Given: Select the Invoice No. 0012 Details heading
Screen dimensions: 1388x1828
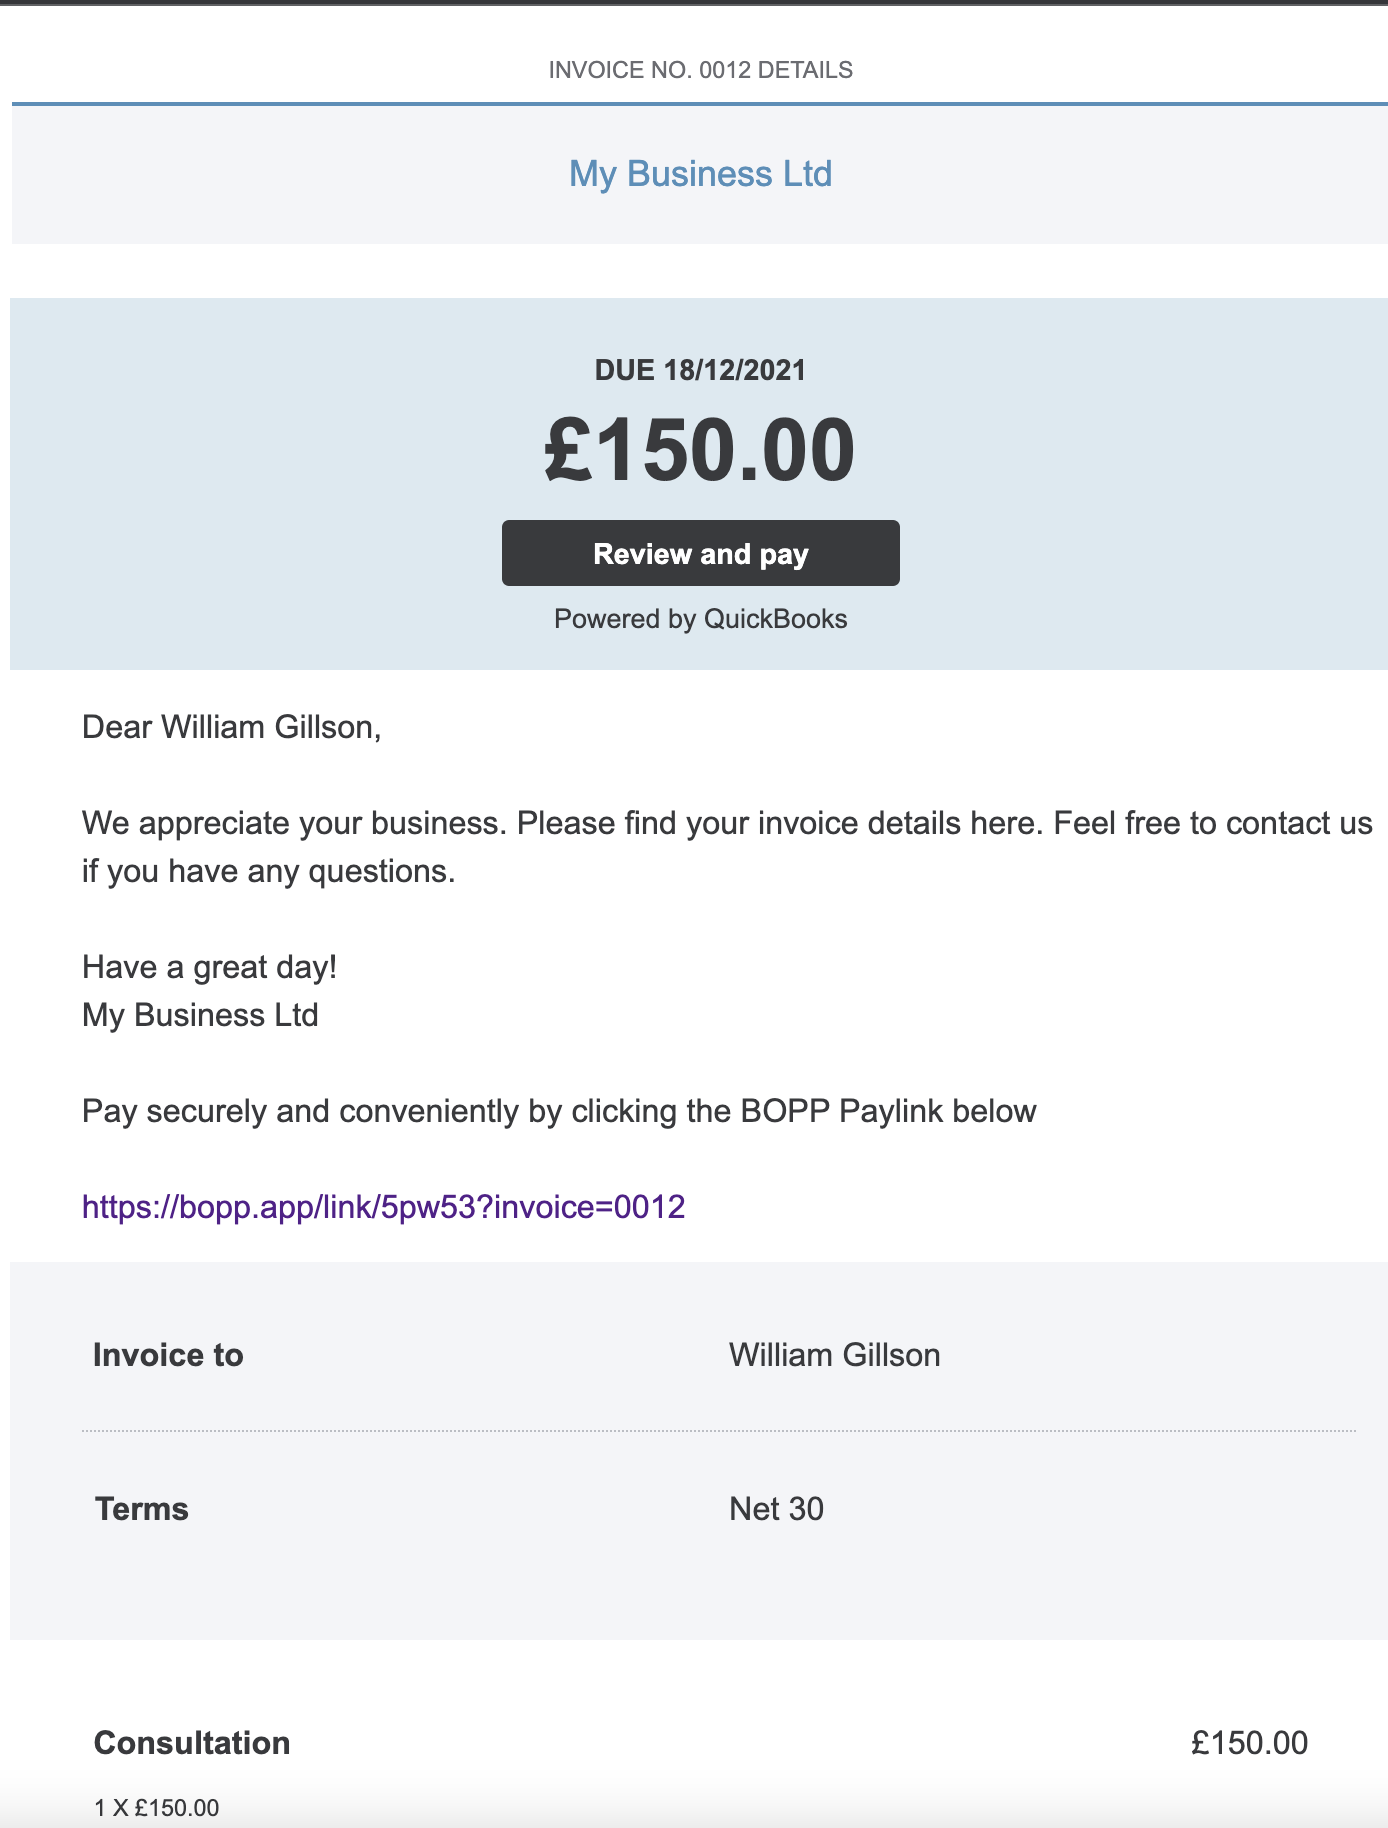Looking at the screenshot, I should pyautogui.click(x=700, y=70).
